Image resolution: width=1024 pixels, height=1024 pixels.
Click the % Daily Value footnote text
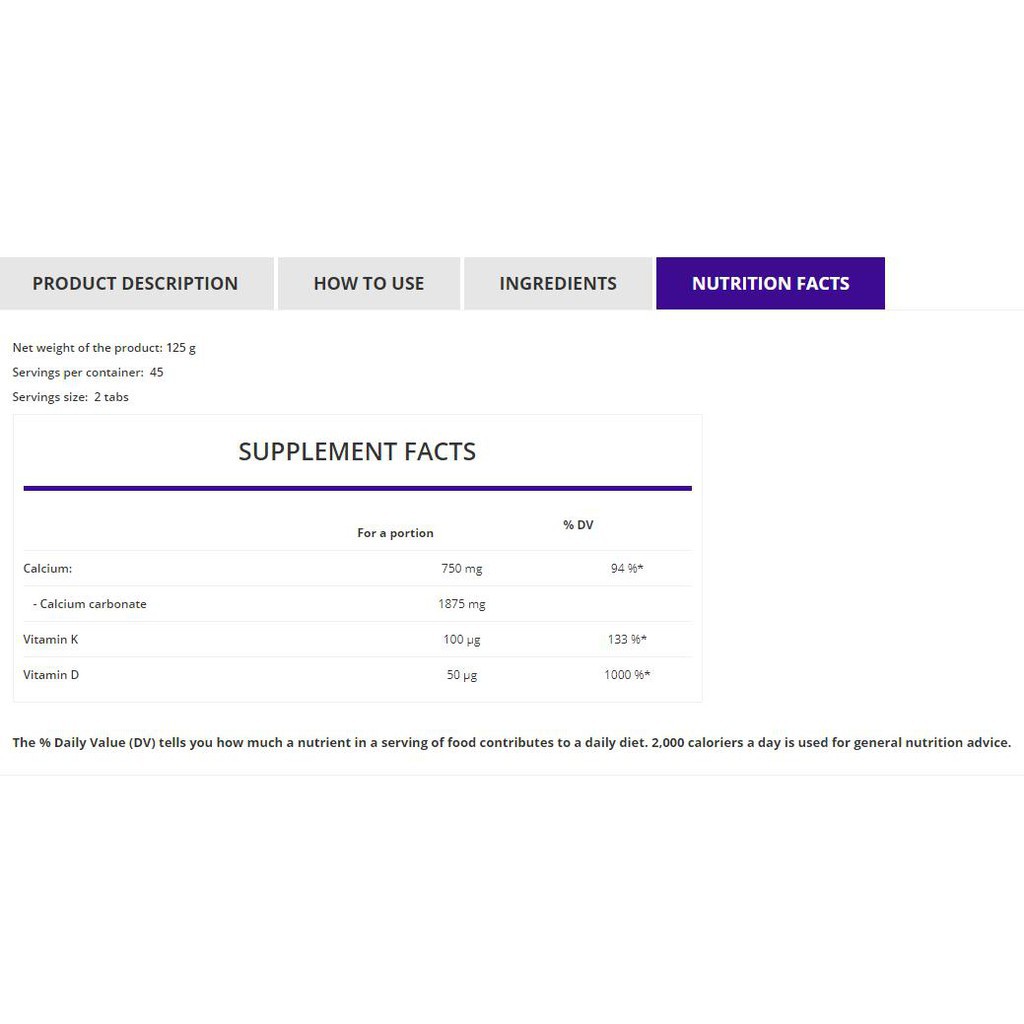(511, 743)
